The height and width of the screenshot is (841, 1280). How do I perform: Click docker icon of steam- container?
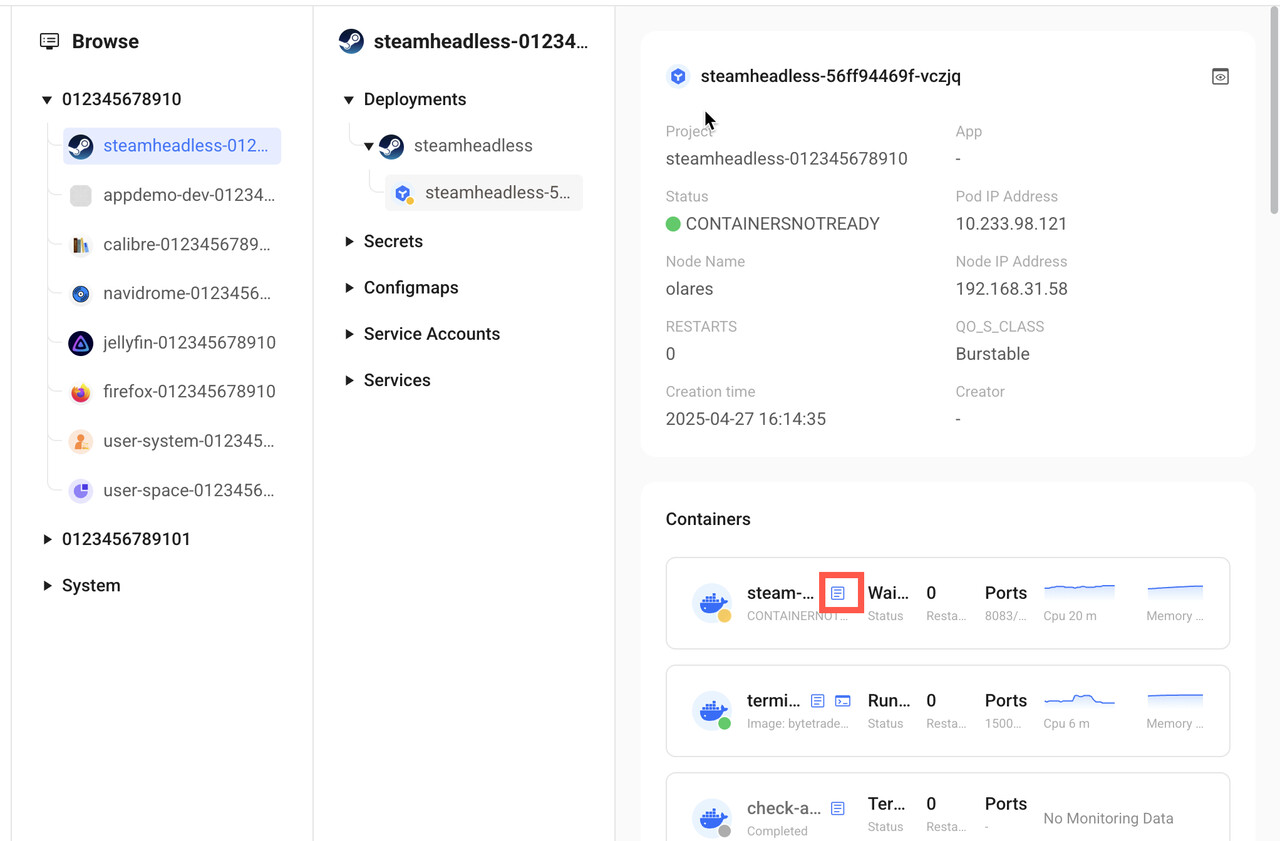tap(712, 603)
